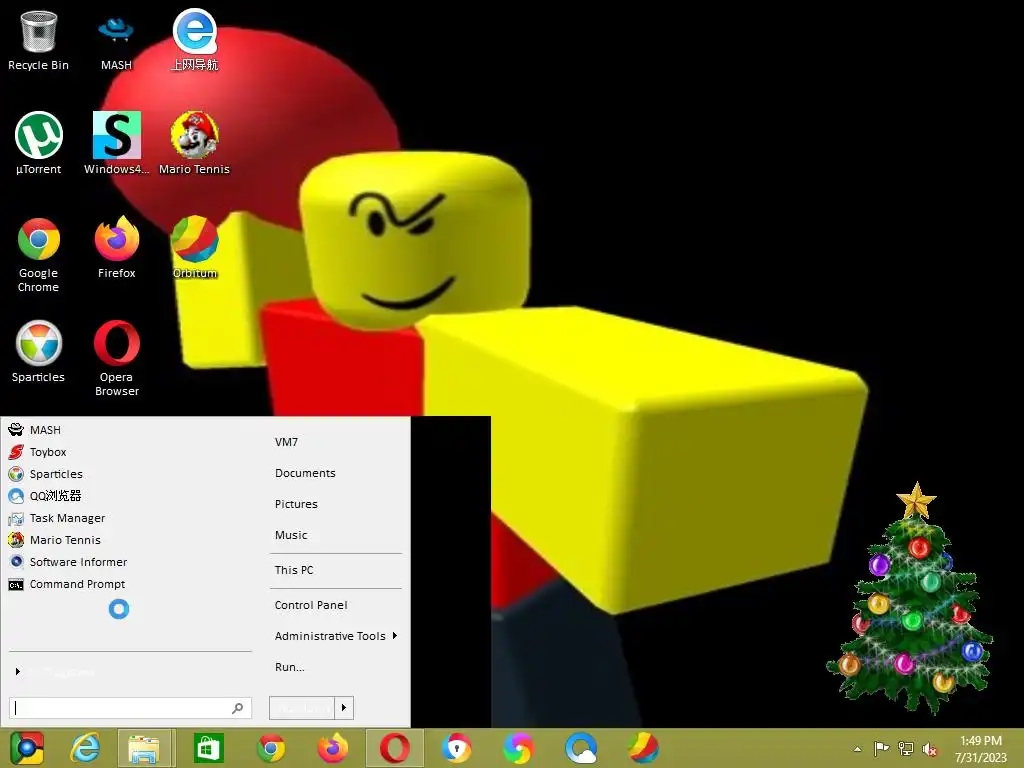Viewport: 1024px width, 768px height.
Task: Focus the Start menu search box
Action: tap(130, 708)
